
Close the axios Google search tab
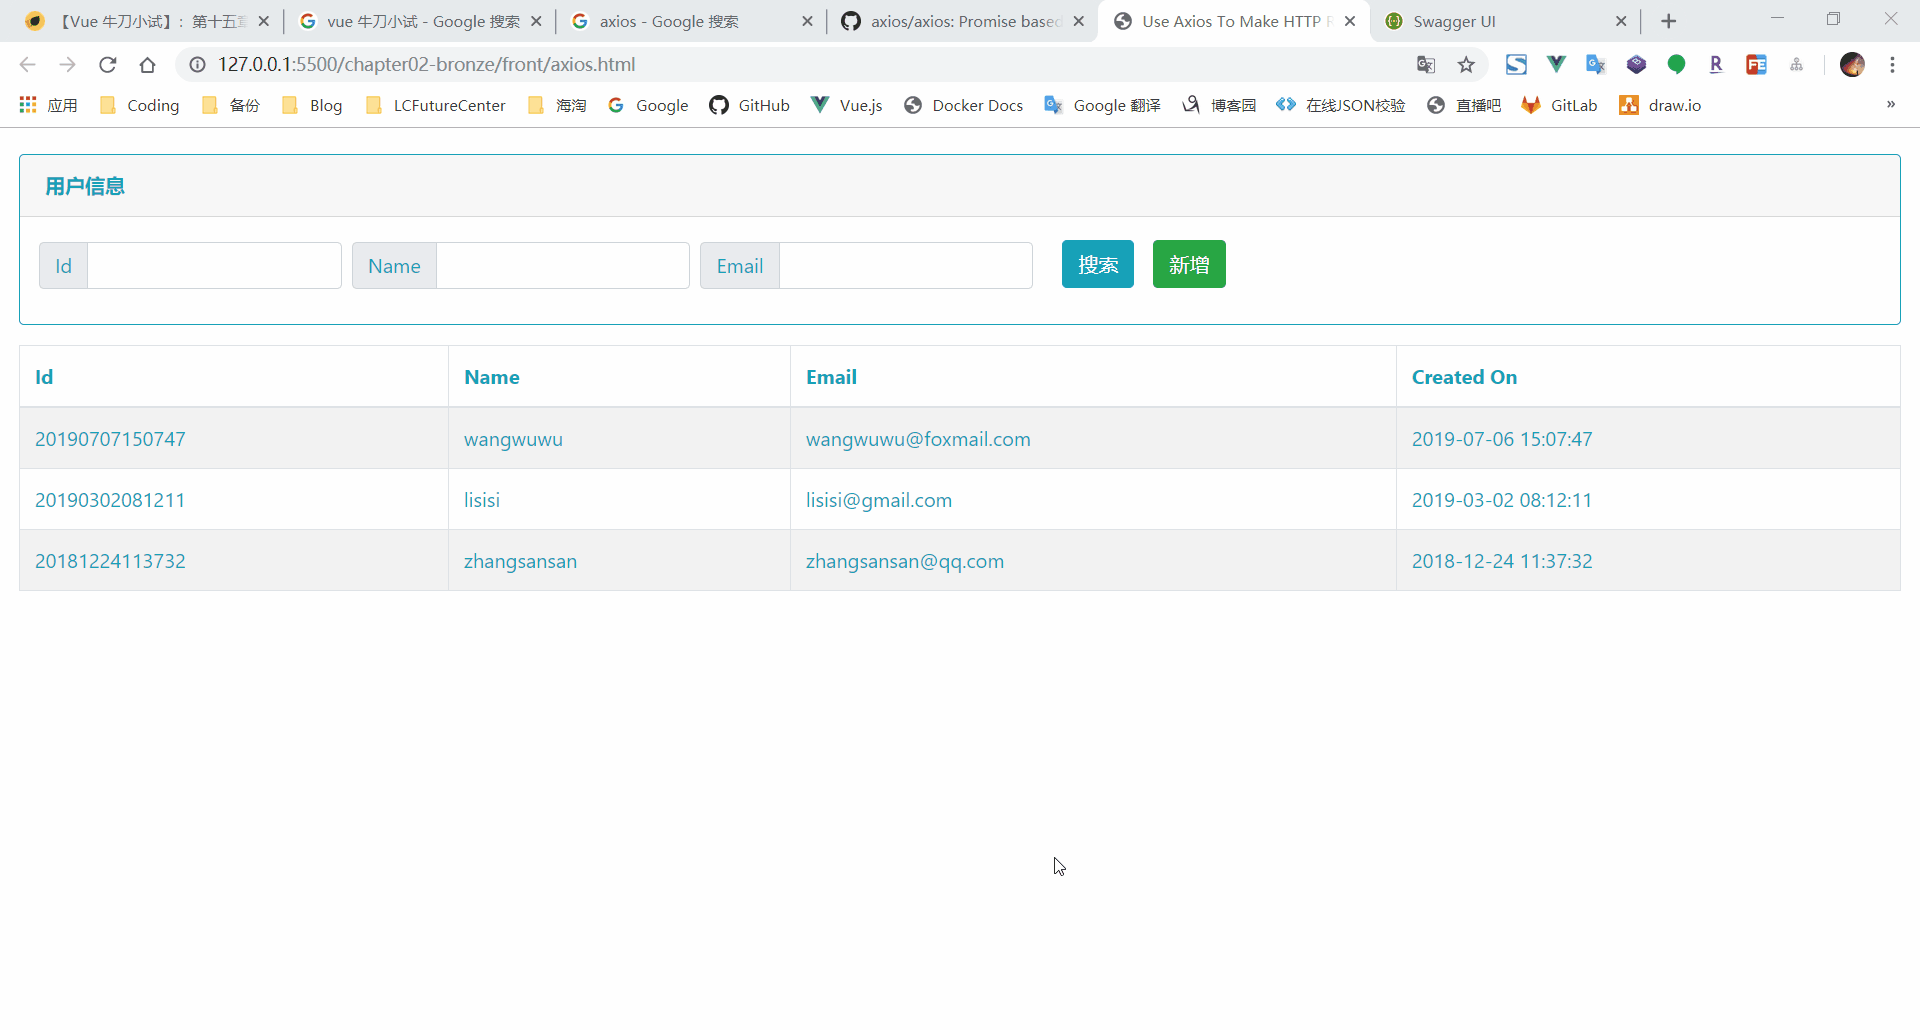pos(808,21)
